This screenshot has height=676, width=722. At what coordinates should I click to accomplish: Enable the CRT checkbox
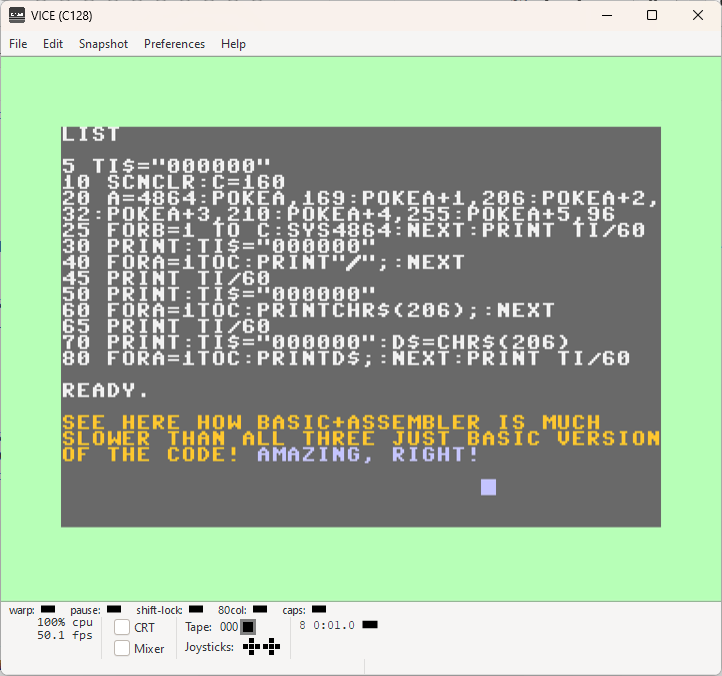[122, 627]
